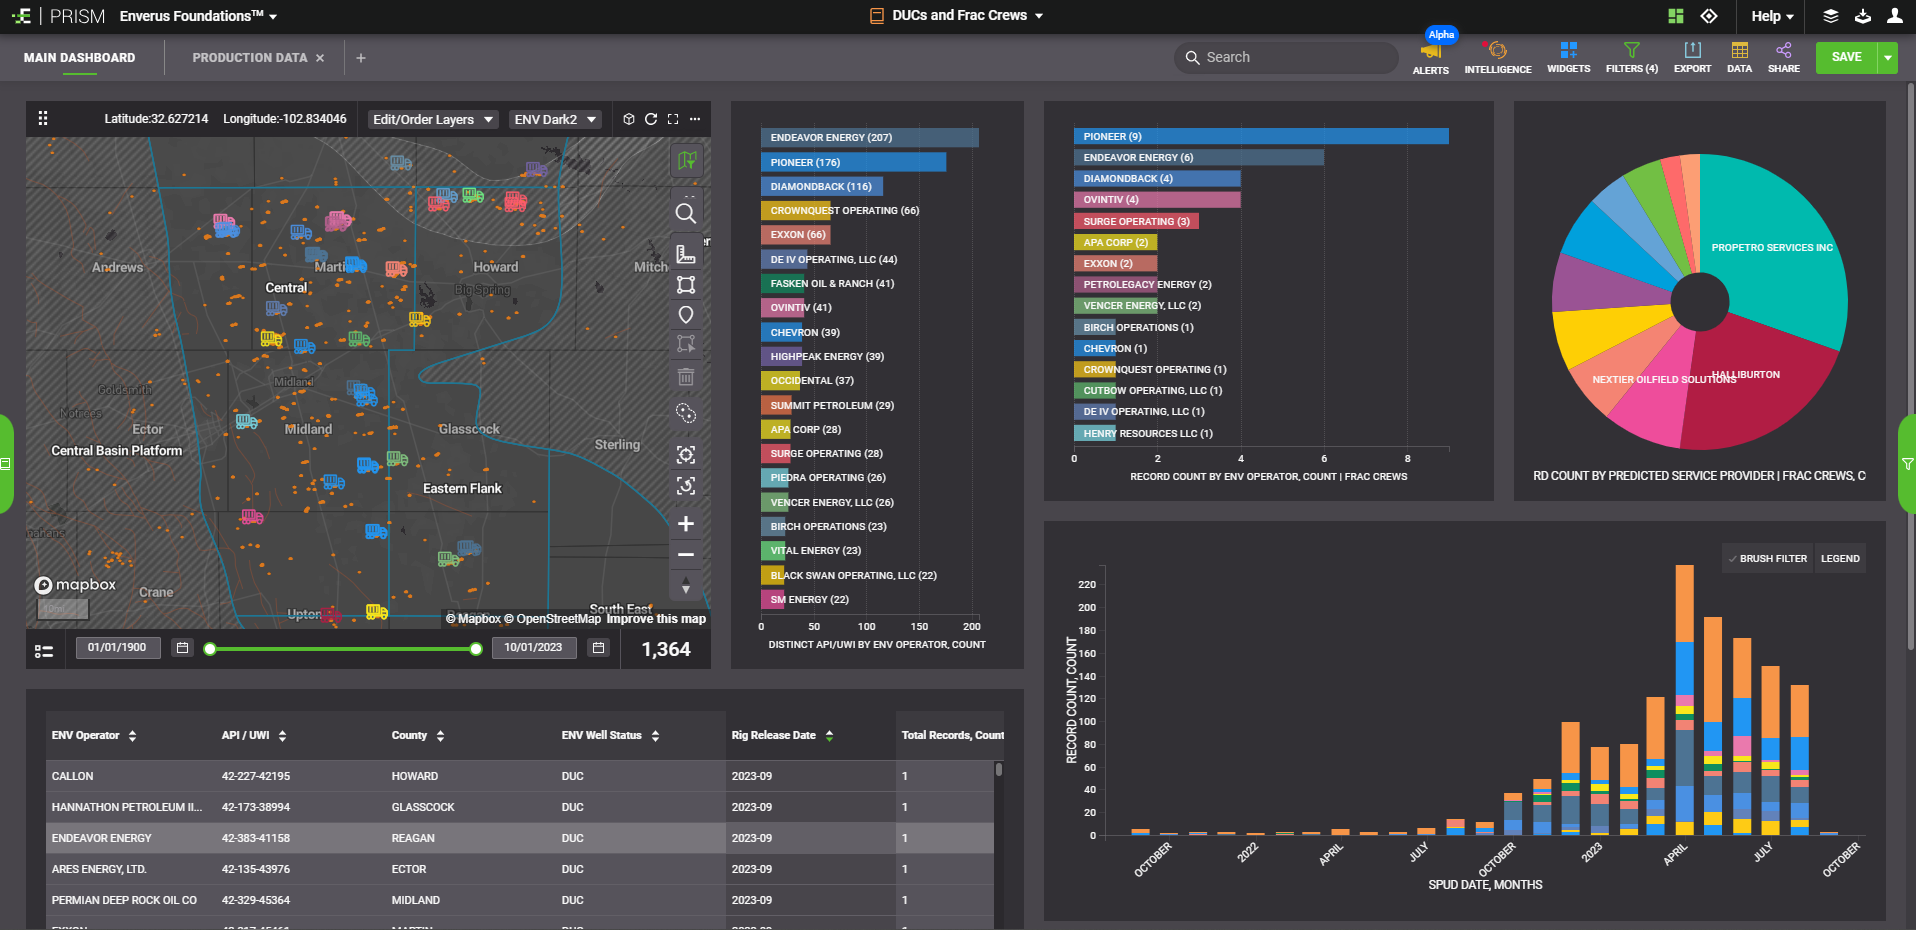Switch to the Production Data tab
The image size is (1916, 930).
(249, 58)
